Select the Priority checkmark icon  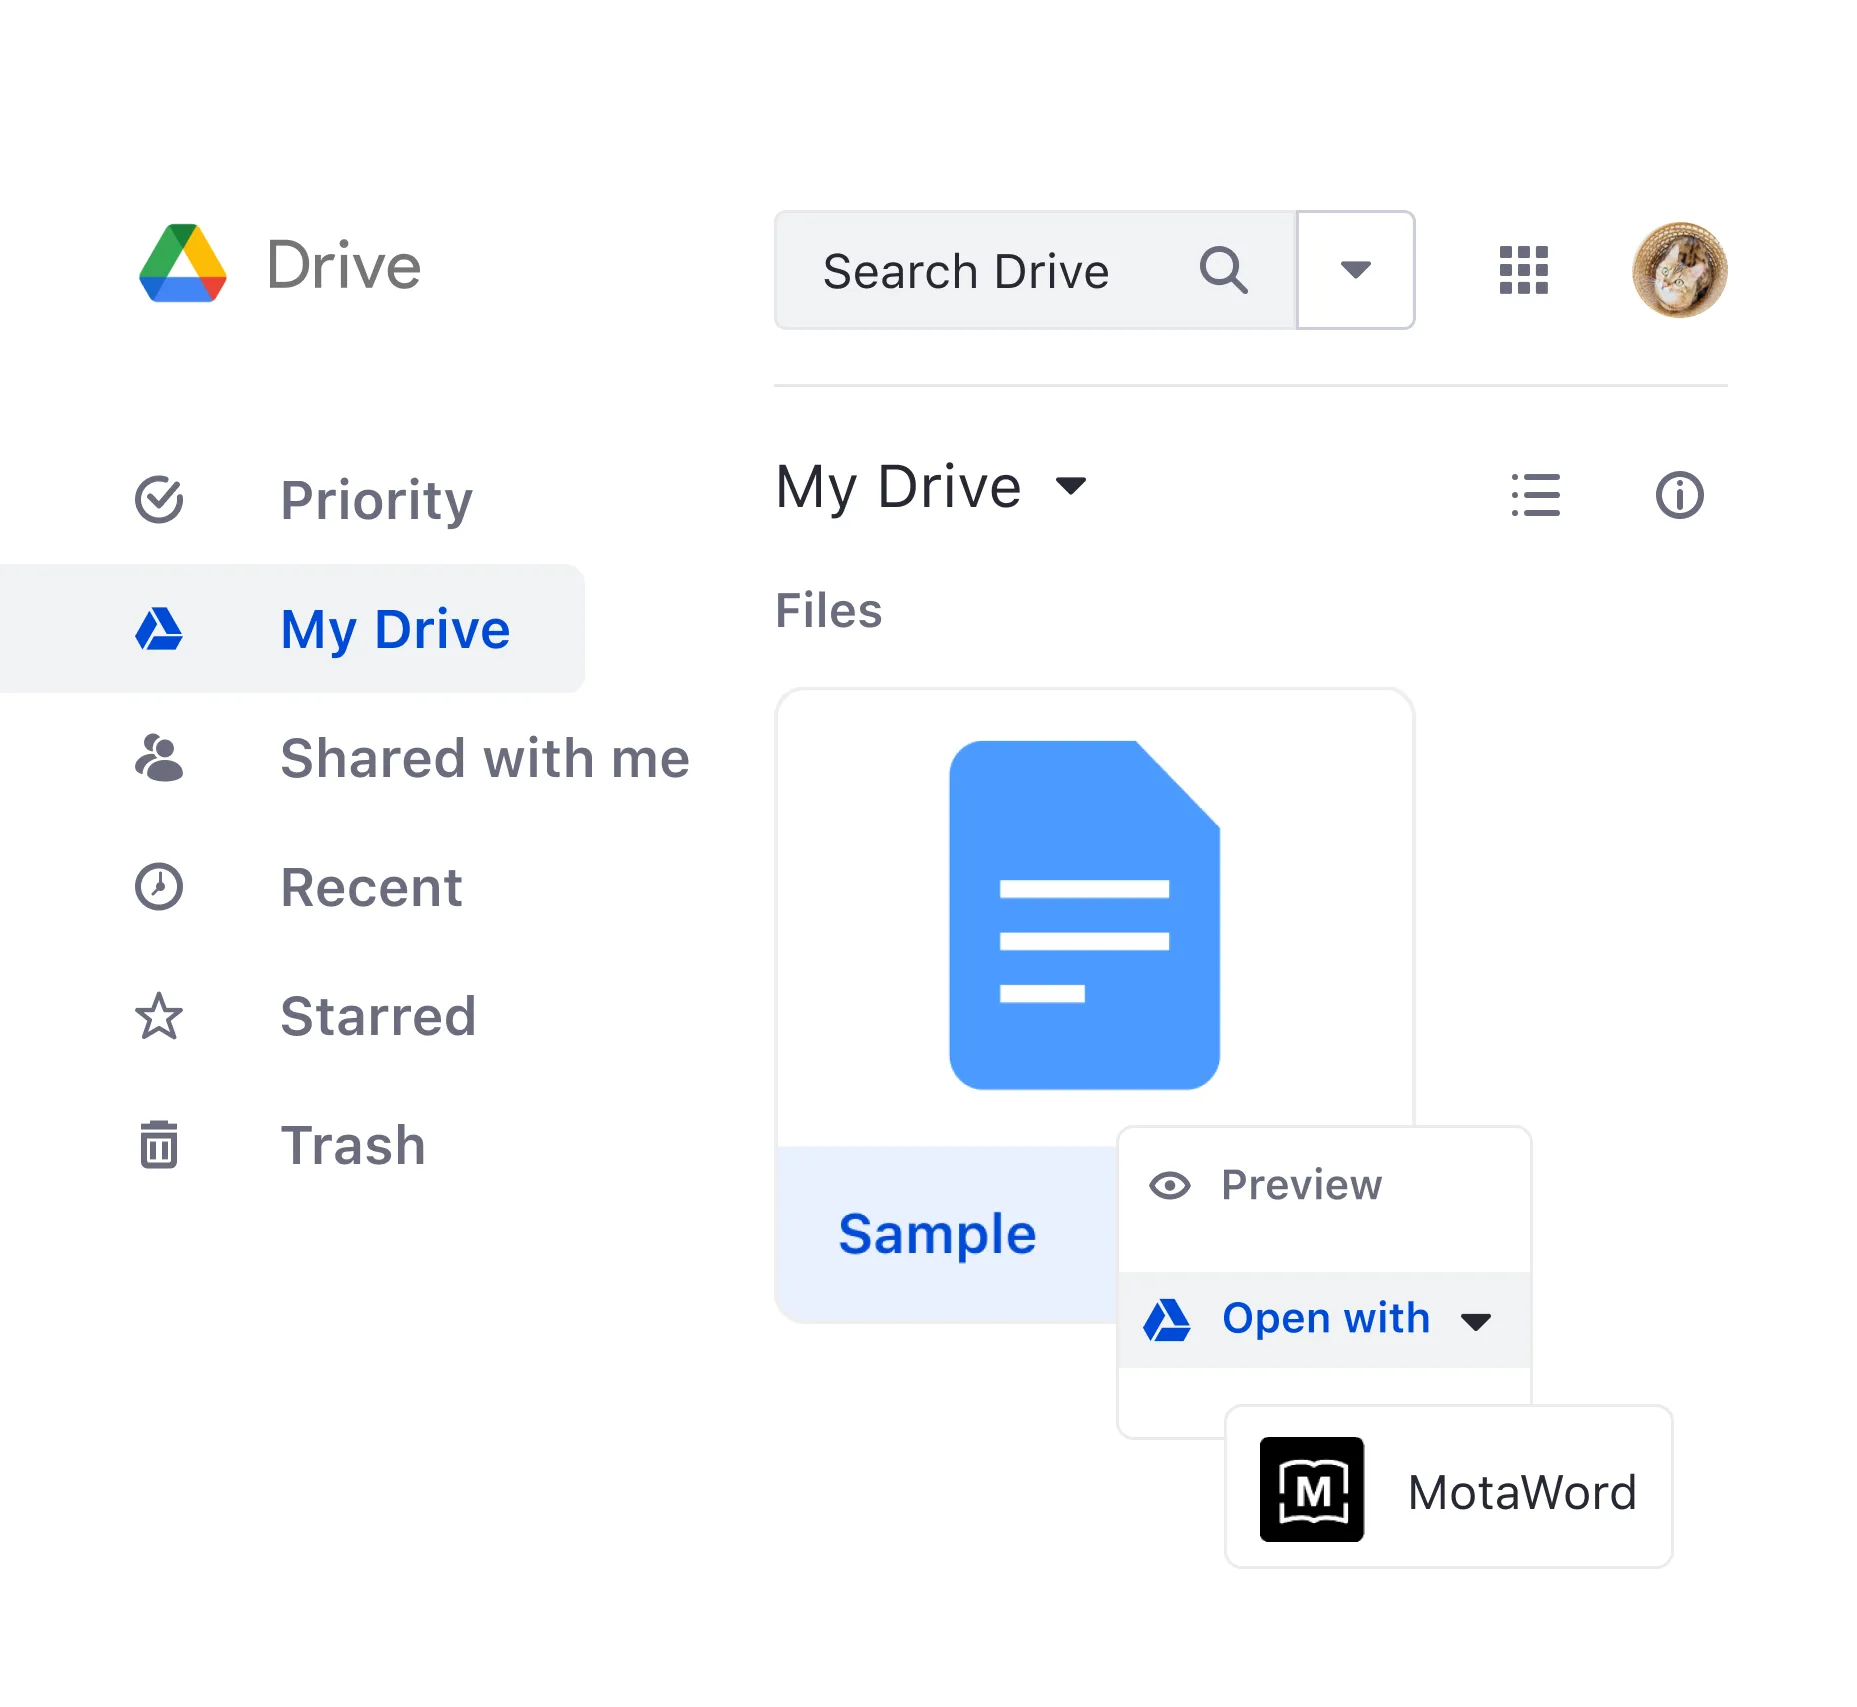(158, 499)
